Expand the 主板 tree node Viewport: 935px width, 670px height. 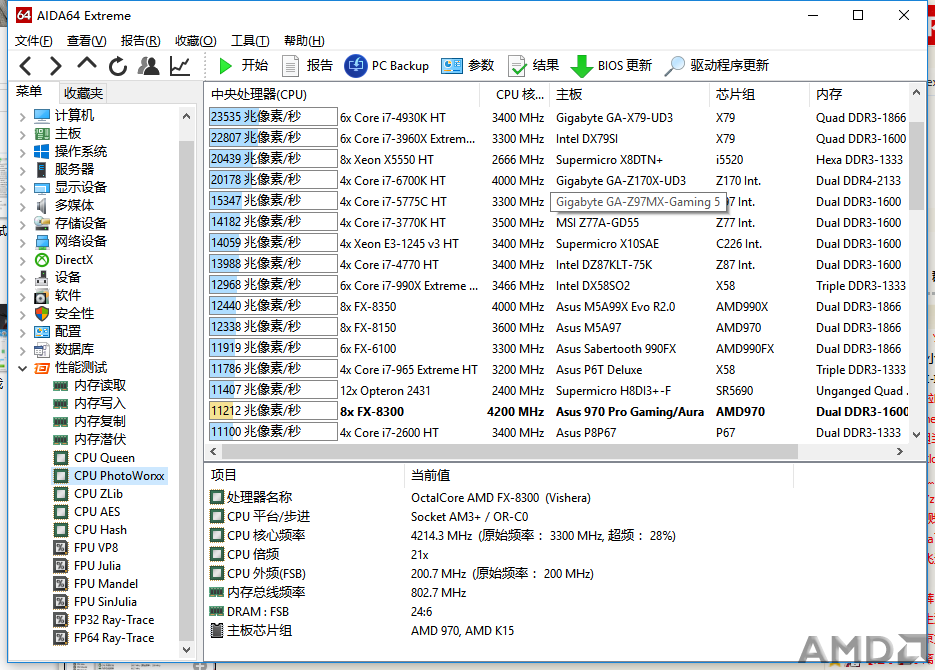[22, 134]
